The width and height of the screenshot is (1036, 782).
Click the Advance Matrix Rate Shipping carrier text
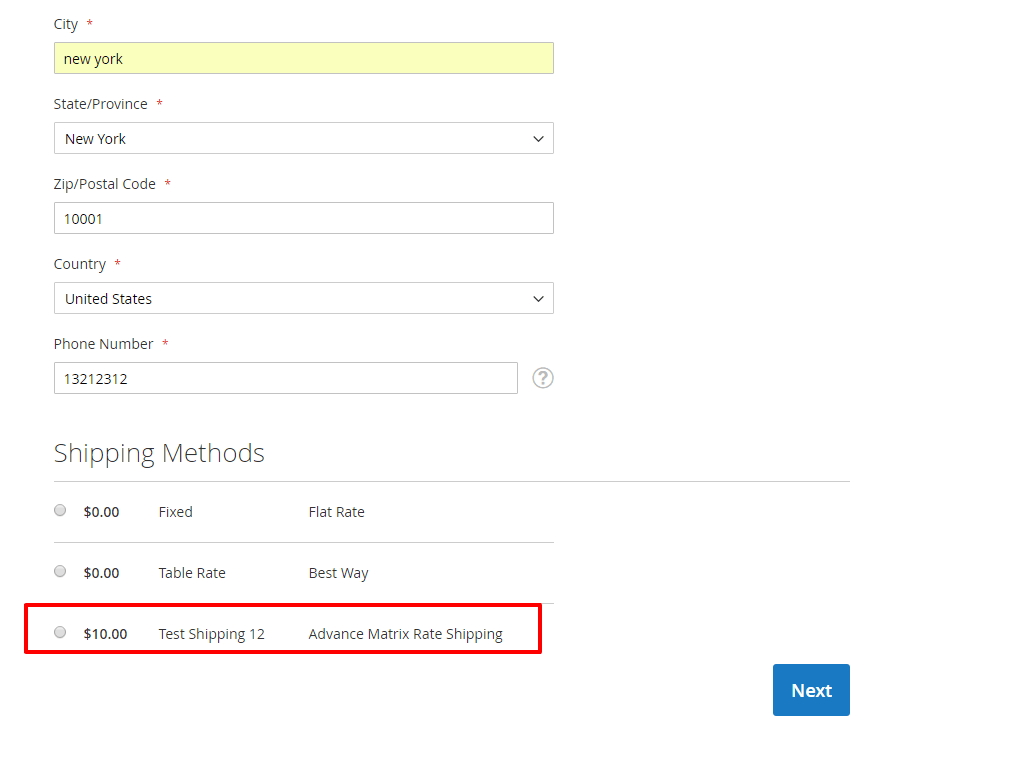(x=405, y=634)
